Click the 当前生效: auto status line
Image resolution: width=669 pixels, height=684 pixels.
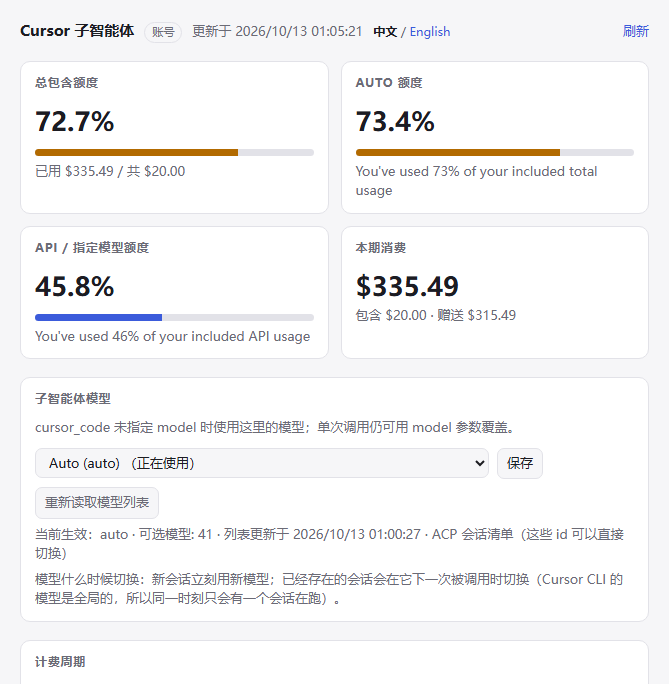pyautogui.click(x=329, y=544)
